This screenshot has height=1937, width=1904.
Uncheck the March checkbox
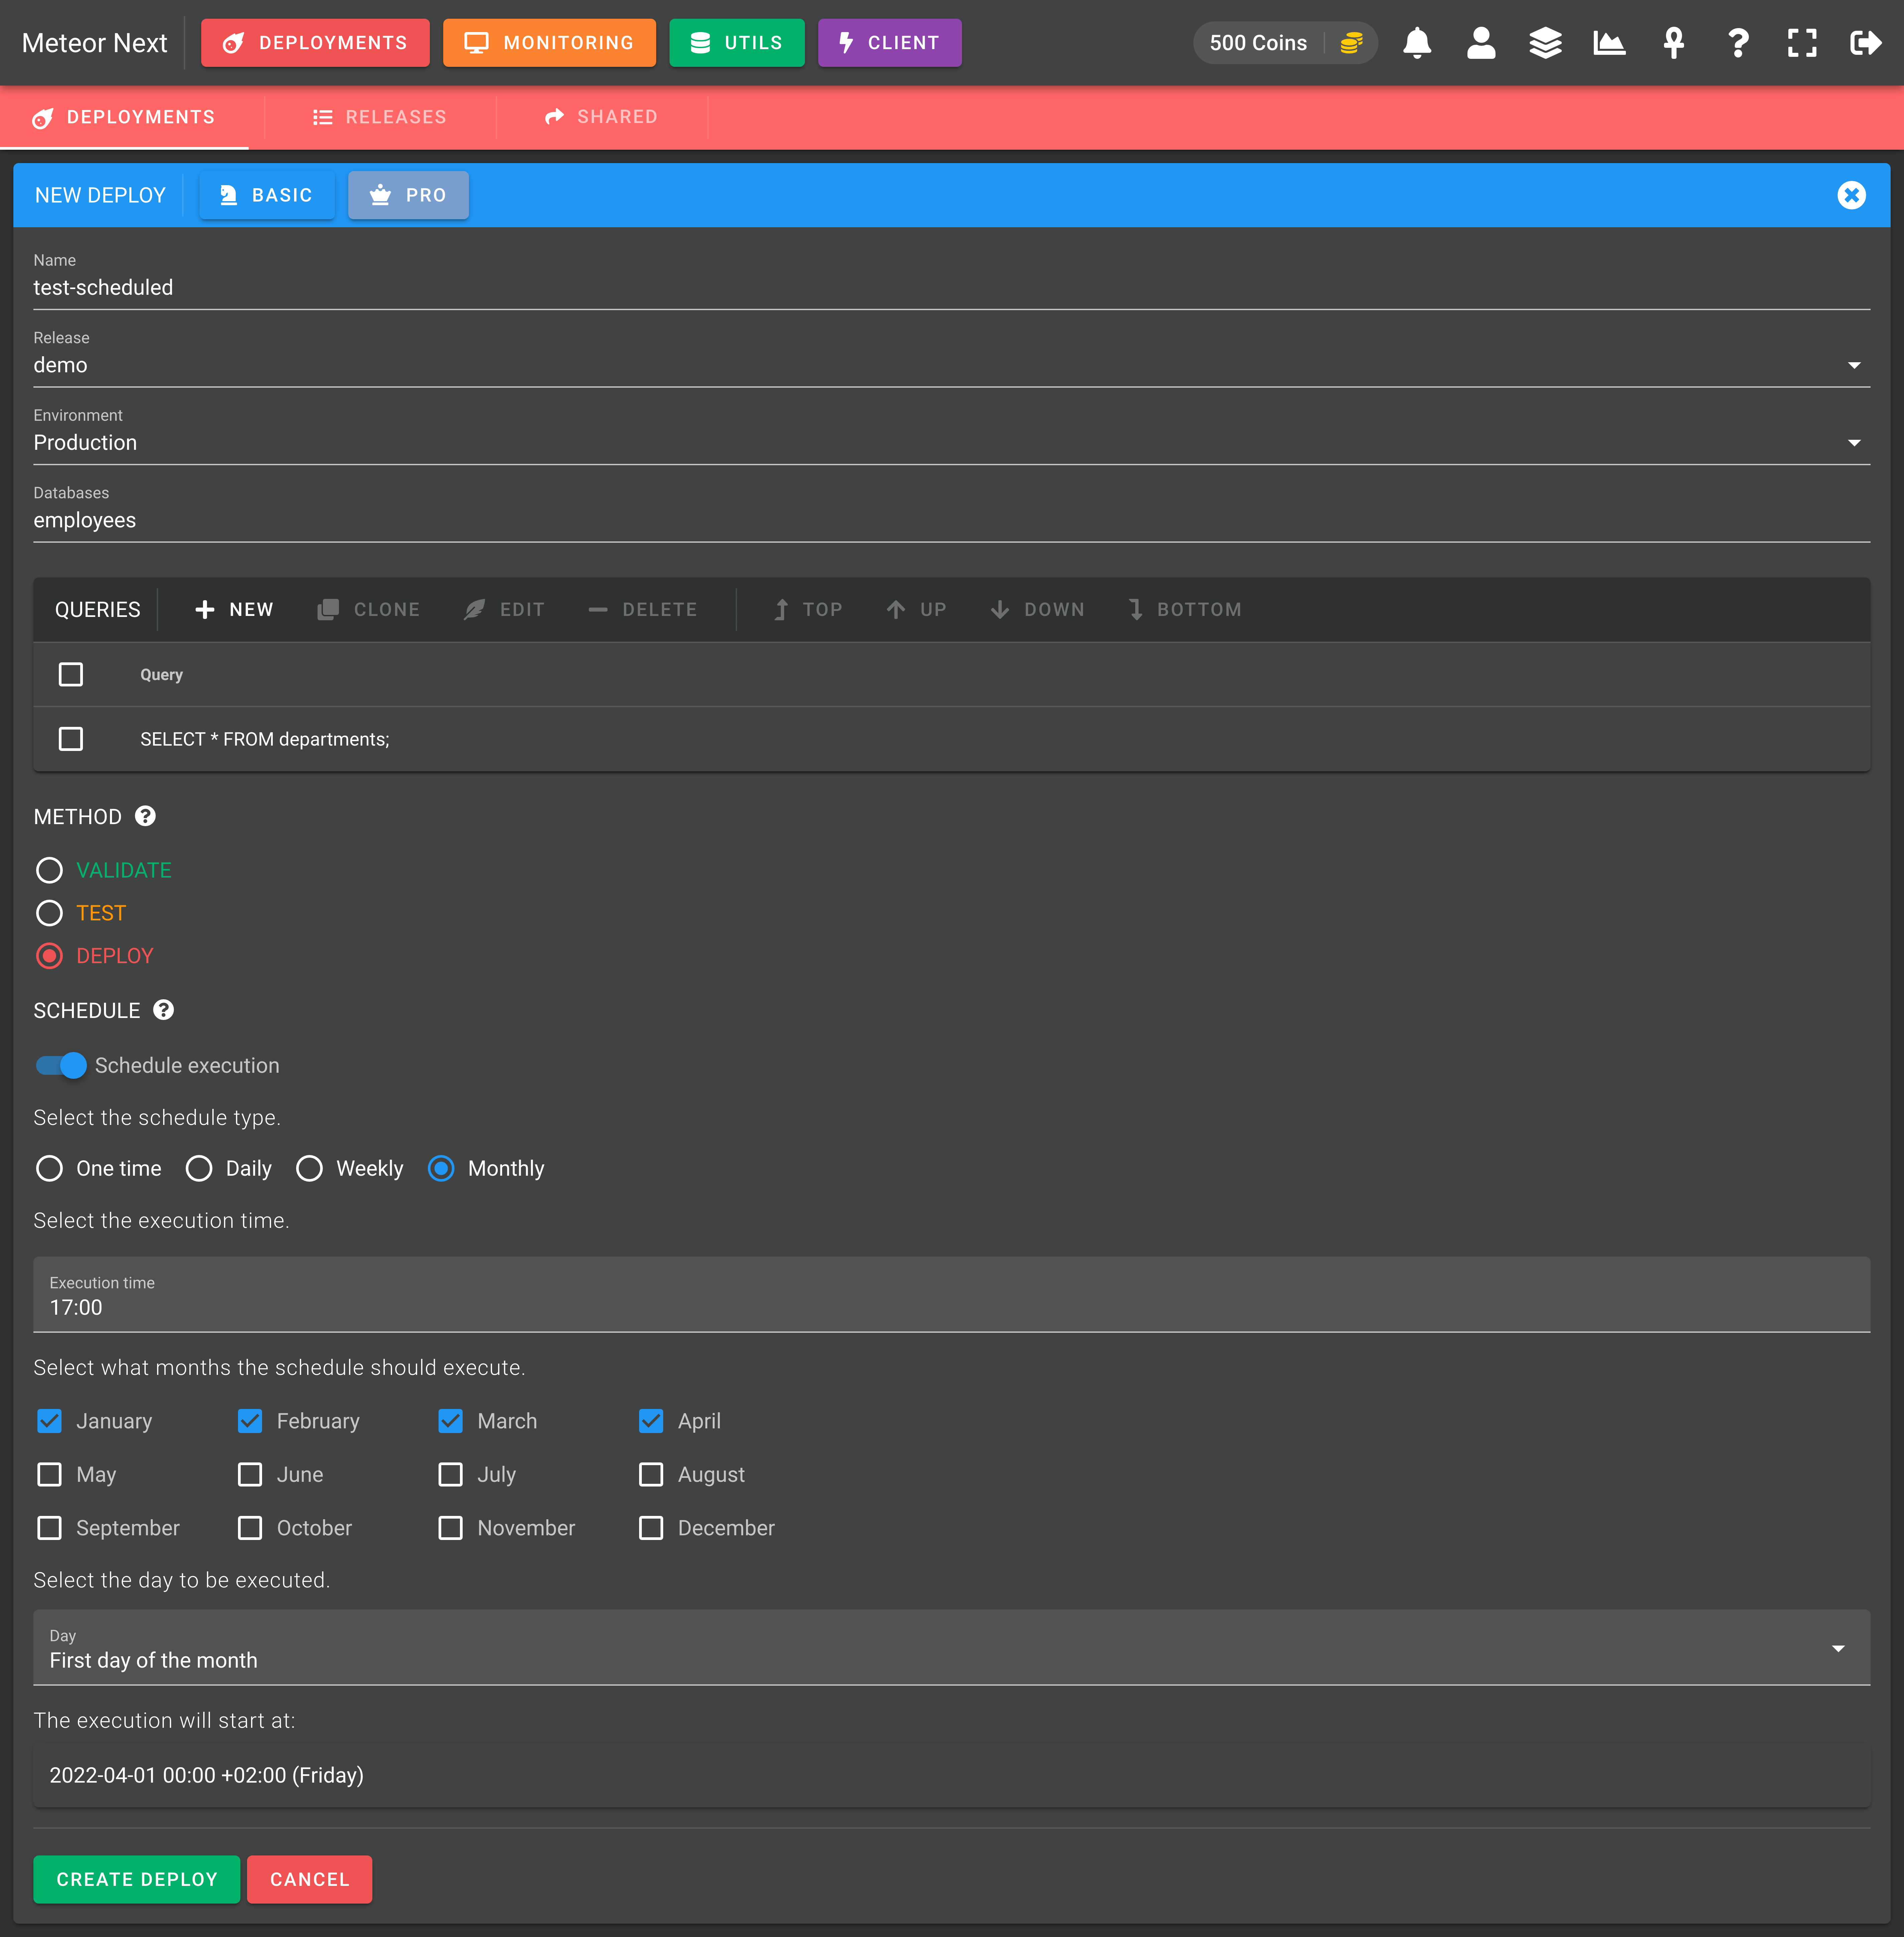(451, 1421)
